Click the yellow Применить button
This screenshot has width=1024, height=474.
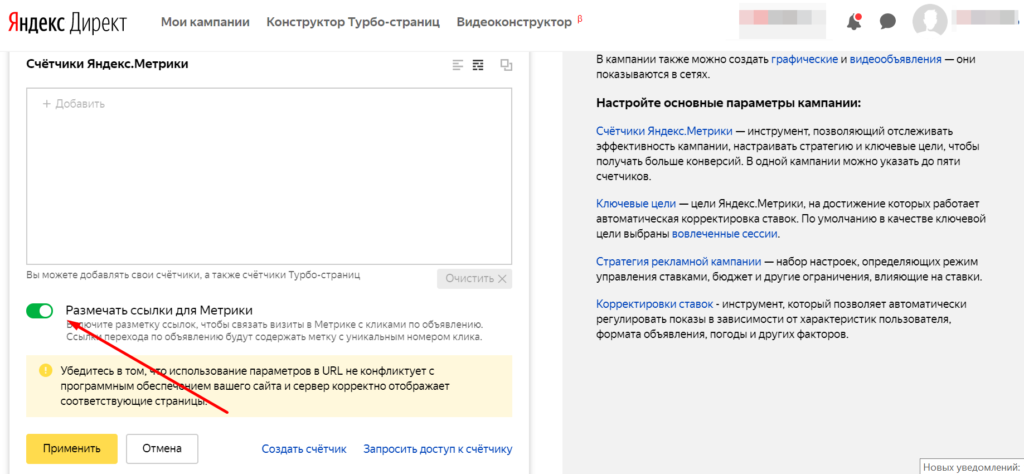point(72,449)
